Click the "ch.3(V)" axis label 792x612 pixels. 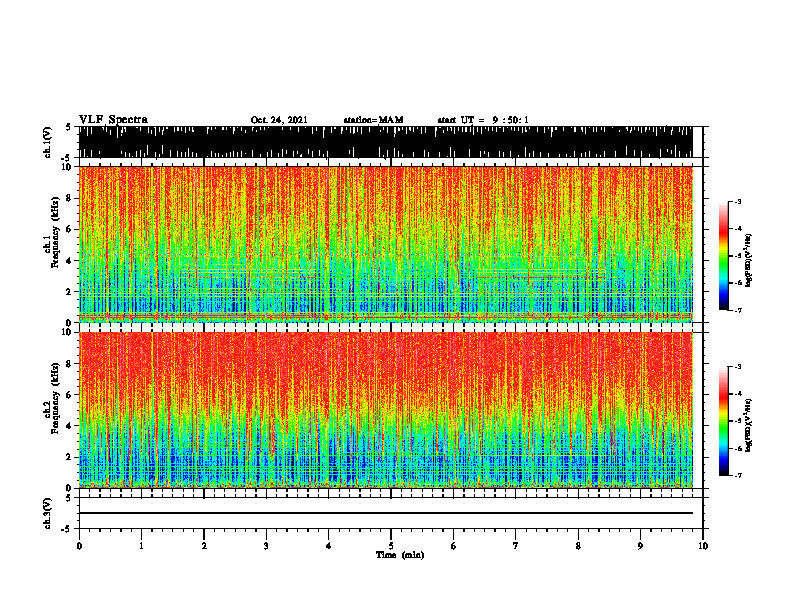tap(47, 513)
